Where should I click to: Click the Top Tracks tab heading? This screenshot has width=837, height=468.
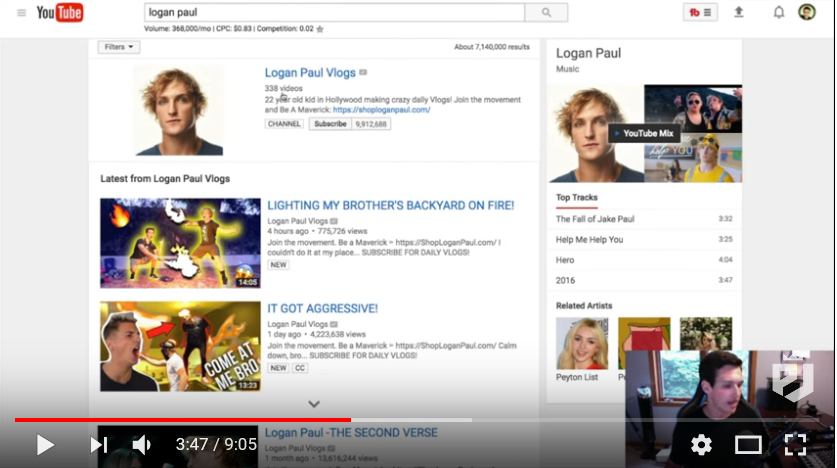pyautogui.click(x=577, y=197)
